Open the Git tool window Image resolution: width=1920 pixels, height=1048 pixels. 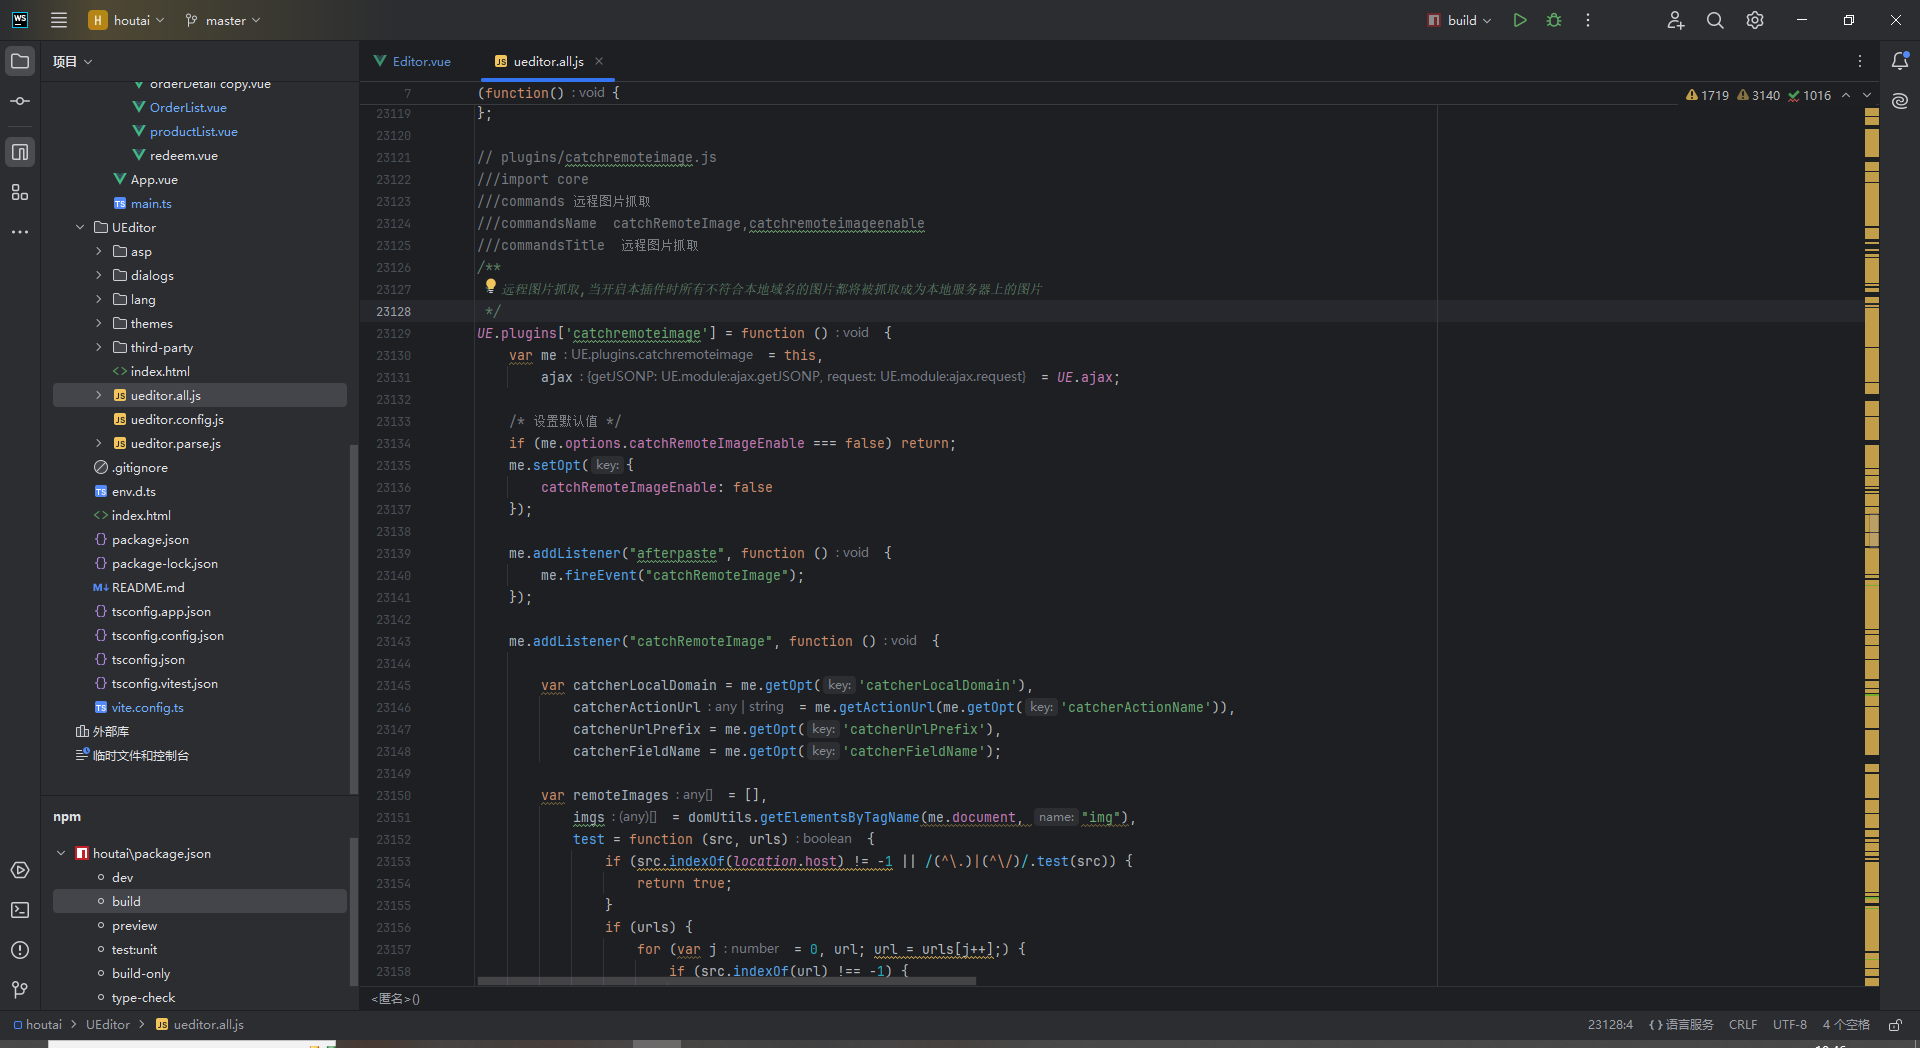(20, 990)
